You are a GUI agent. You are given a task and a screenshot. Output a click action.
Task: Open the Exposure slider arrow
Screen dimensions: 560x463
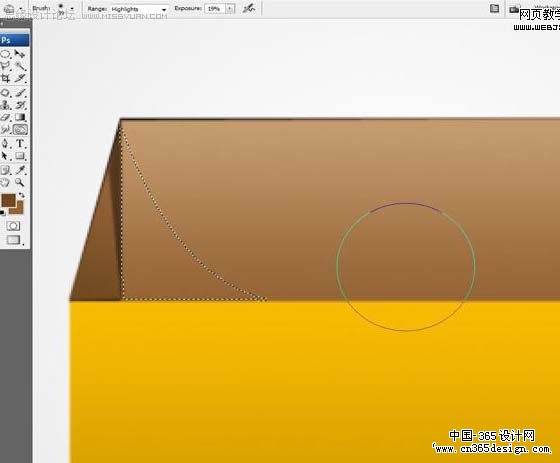[x=230, y=9]
